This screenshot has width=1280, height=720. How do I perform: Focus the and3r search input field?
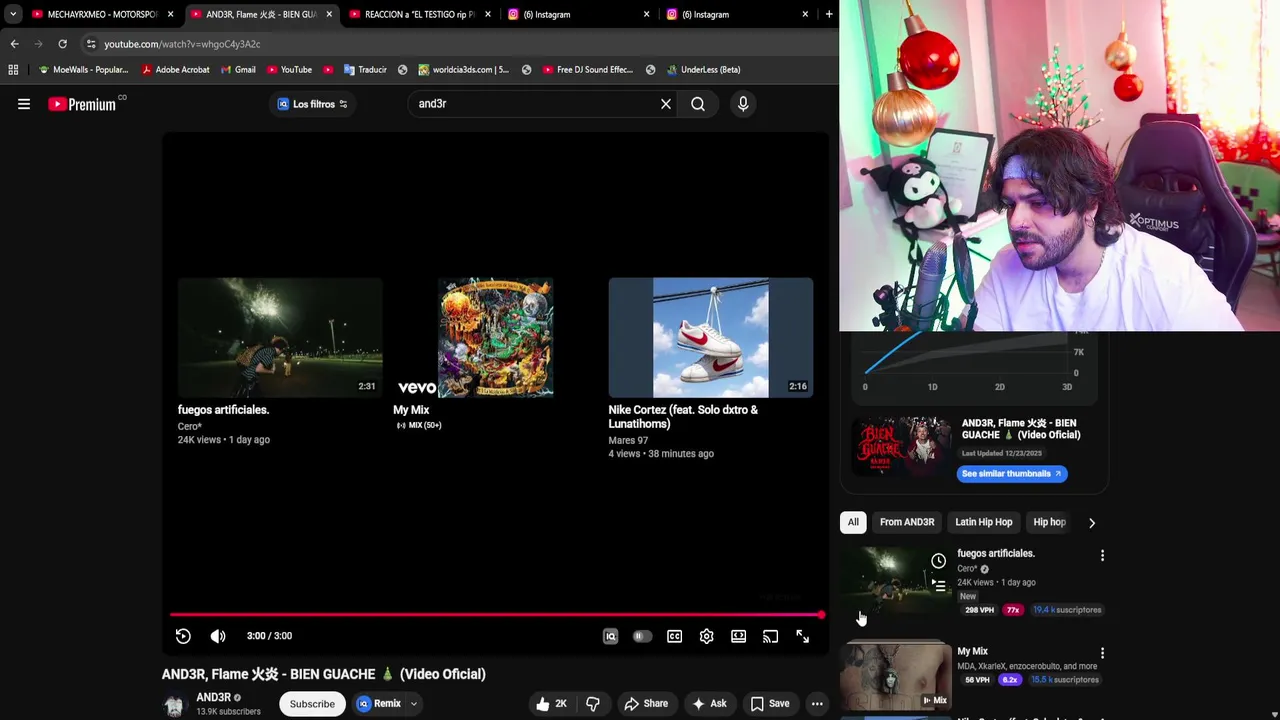click(x=535, y=104)
